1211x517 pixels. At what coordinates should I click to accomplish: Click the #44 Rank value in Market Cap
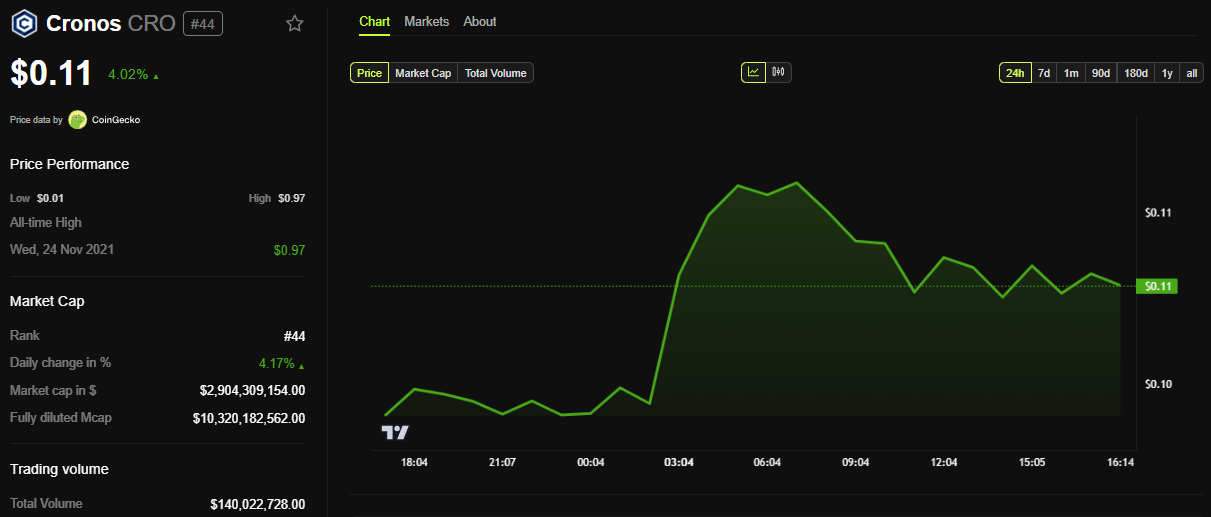click(294, 336)
